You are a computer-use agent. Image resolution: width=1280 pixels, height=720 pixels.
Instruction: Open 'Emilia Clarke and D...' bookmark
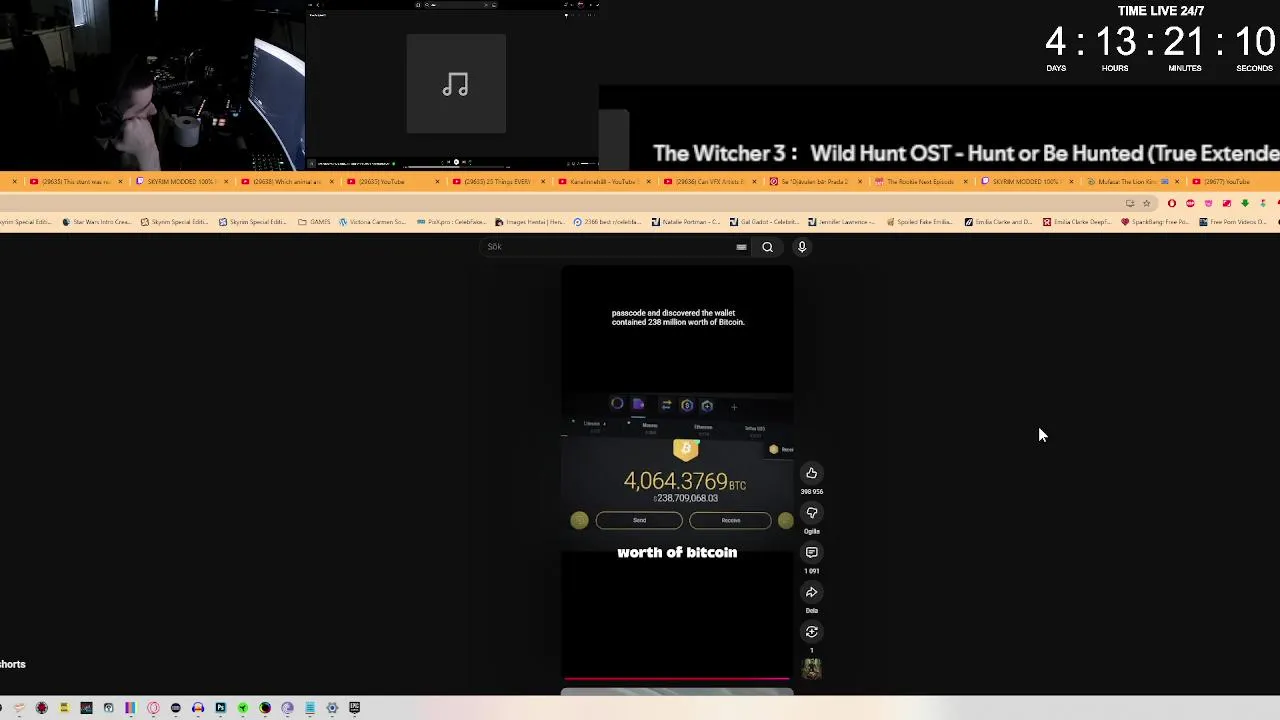coord(998,222)
